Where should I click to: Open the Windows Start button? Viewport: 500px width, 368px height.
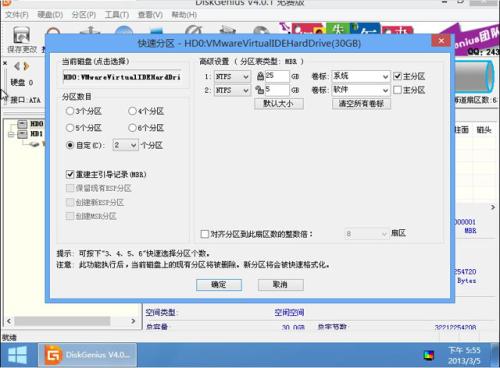click(x=17, y=355)
